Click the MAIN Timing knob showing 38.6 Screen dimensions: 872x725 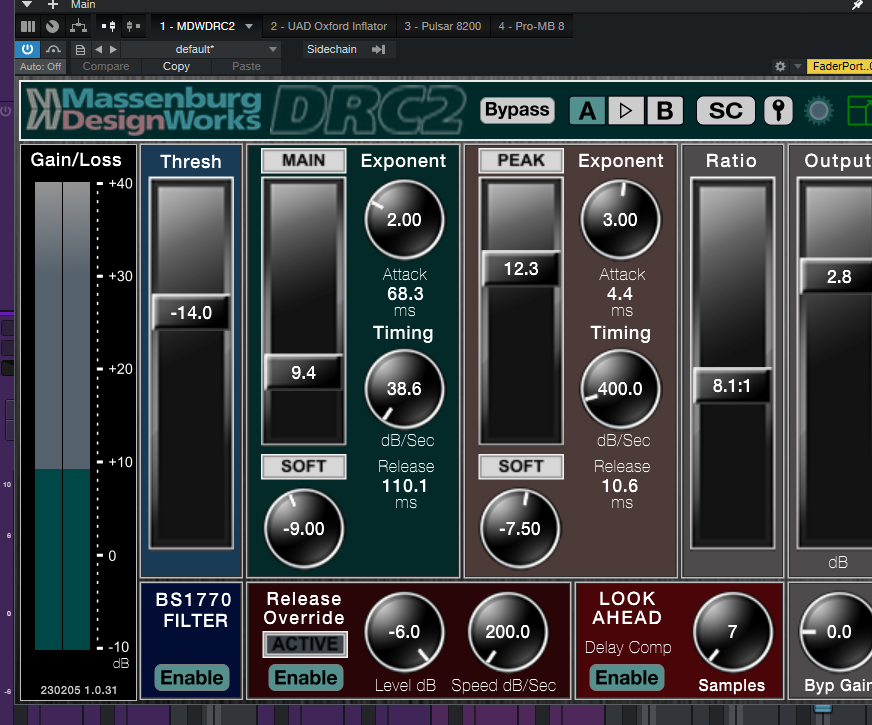(x=404, y=389)
